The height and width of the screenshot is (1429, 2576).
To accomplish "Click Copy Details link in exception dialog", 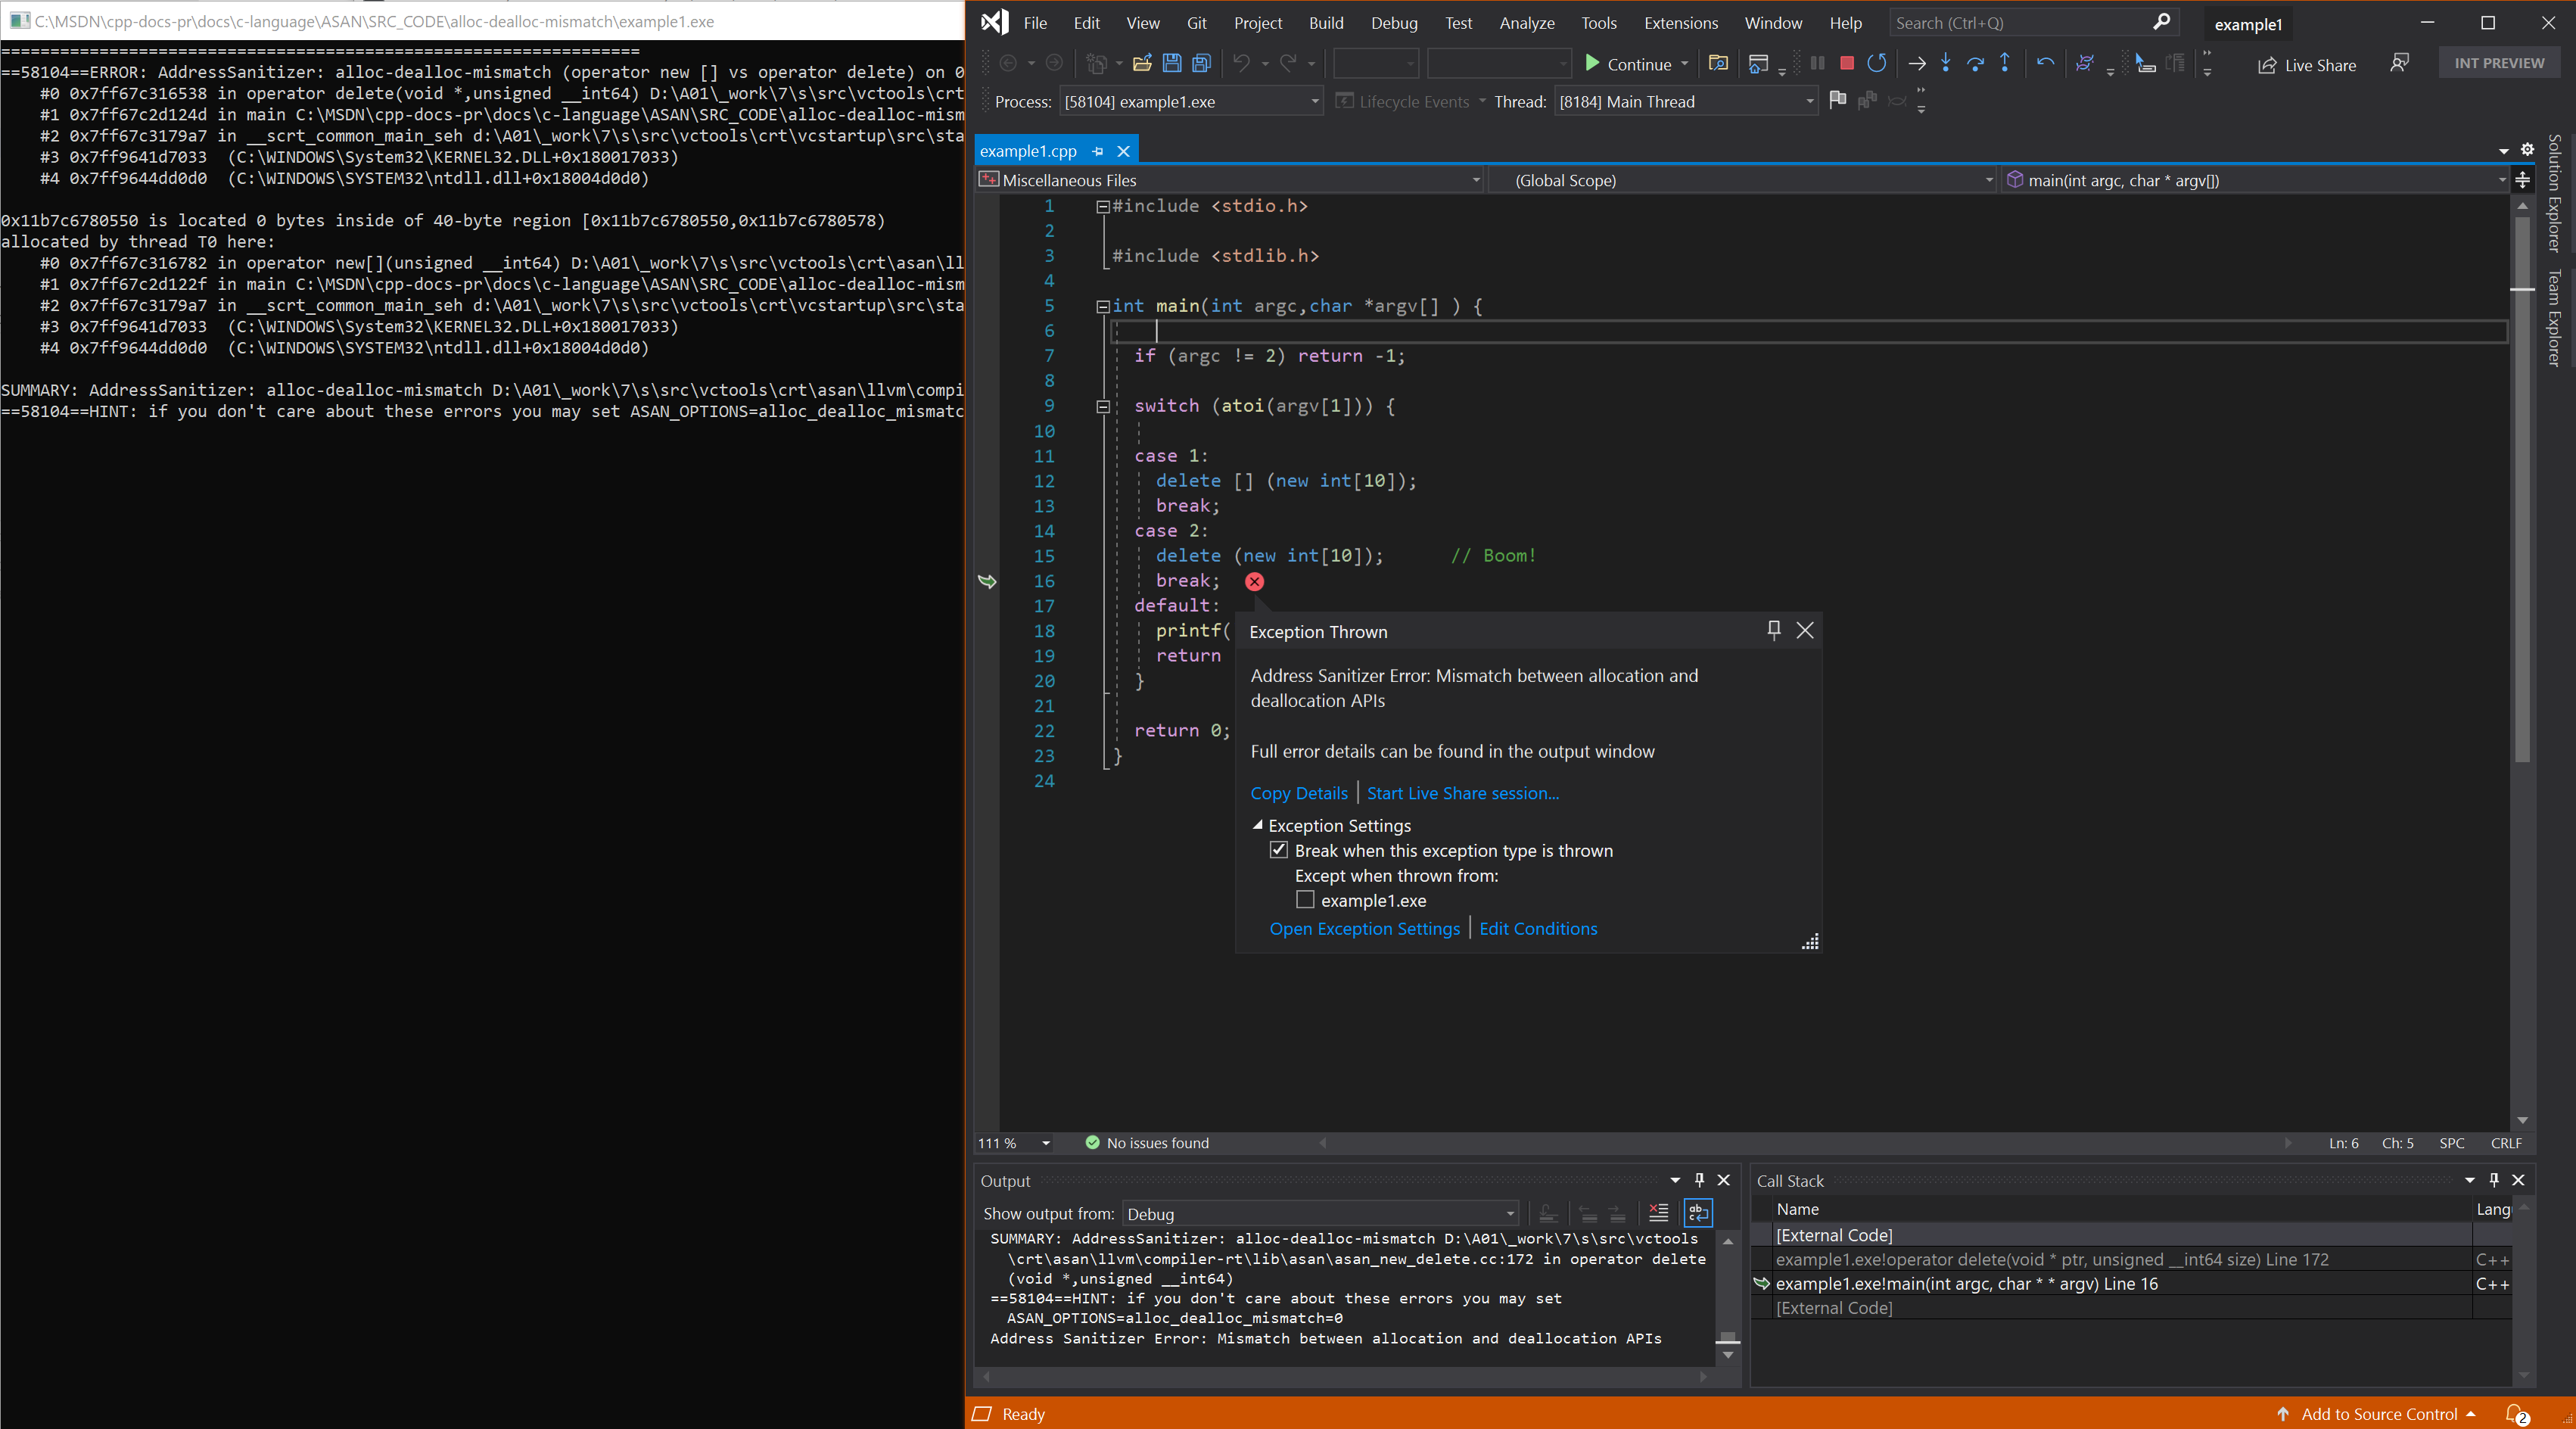I will pos(1299,792).
